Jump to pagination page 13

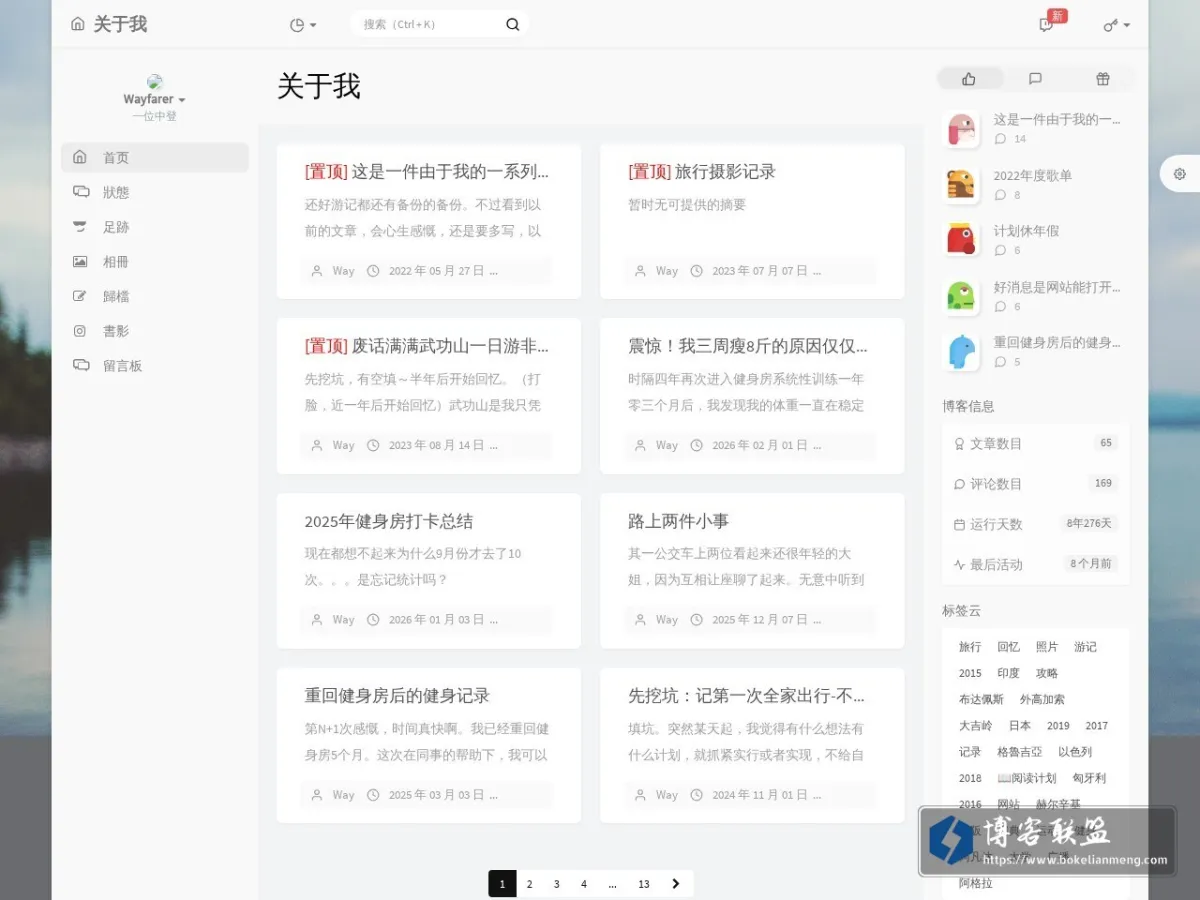tap(644, 884)
